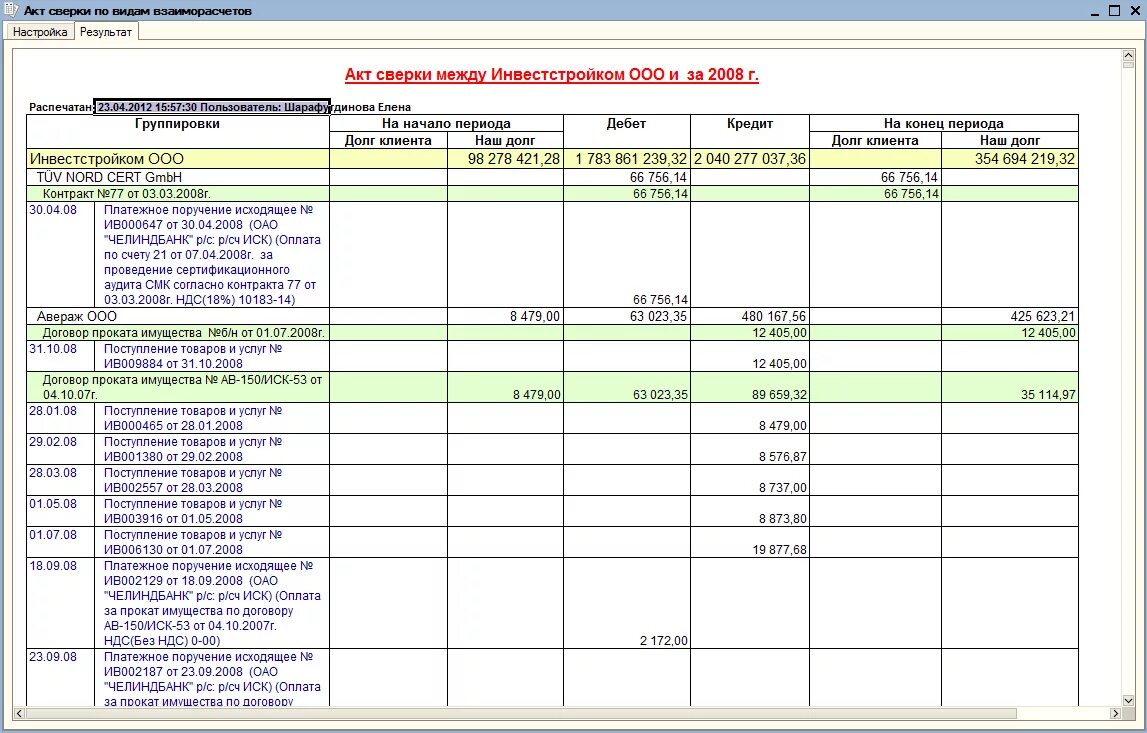The width and height of the screenshot is (1147, 733).
Task: Click the document icon in title bar
Action: coord(10,10)
